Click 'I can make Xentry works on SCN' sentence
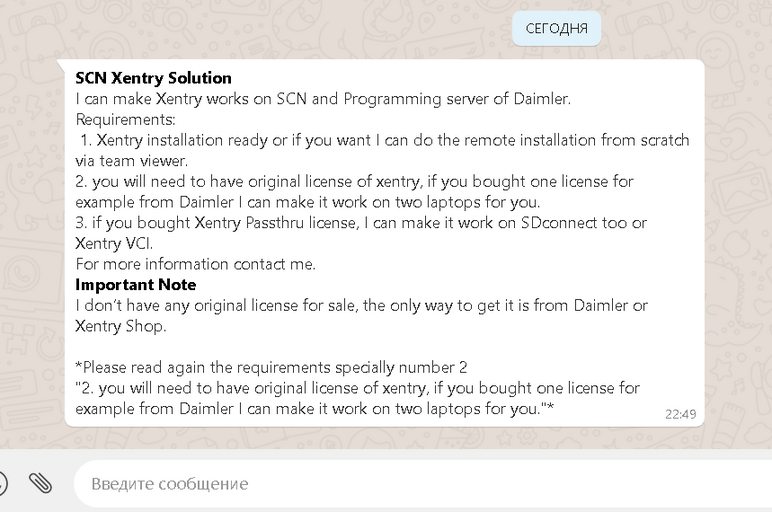 (x=322, y=99)
